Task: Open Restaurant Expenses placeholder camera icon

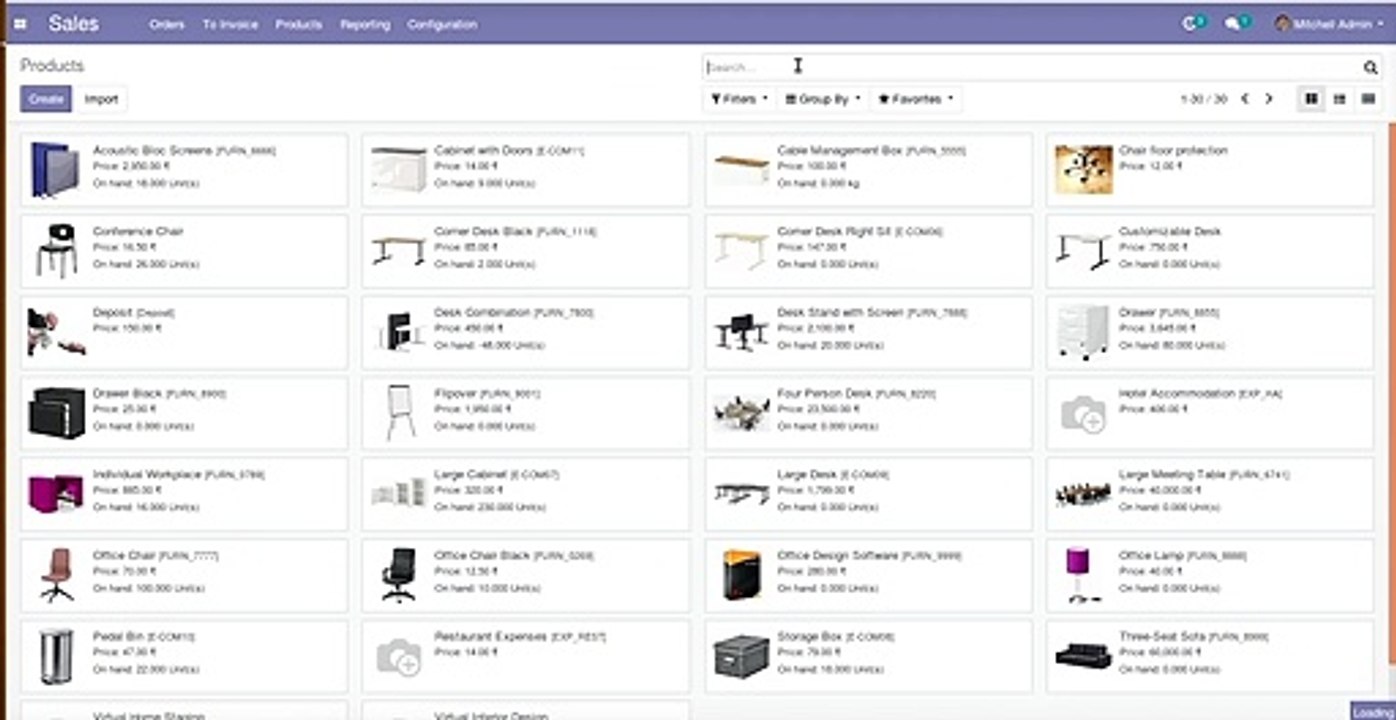Action: point(398,656)
